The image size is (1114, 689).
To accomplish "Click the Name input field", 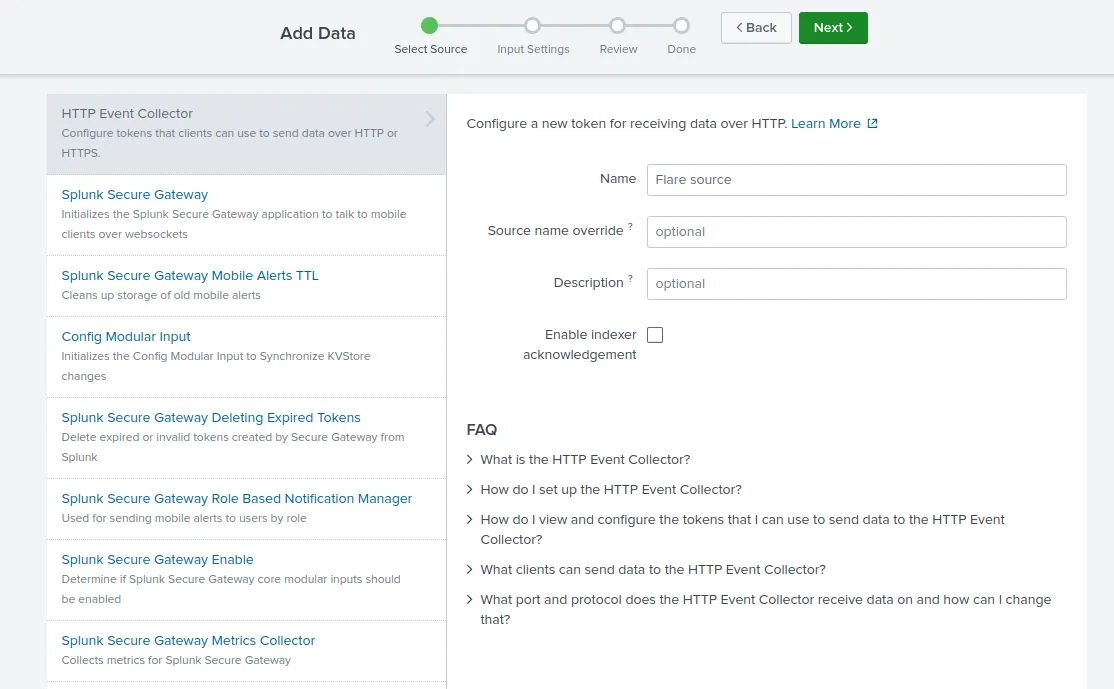I will click(856, 180).
